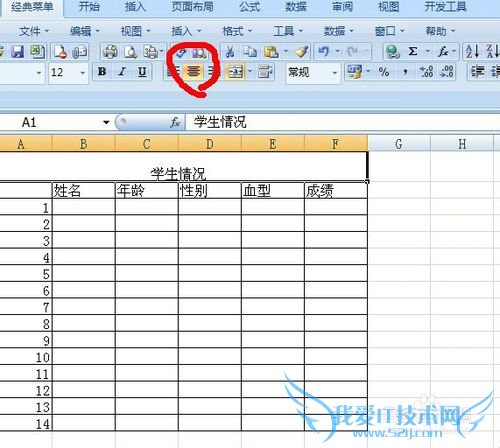500x448 pixels.
Task: Toggle the Wrap Text button
Action: (265, 72)
